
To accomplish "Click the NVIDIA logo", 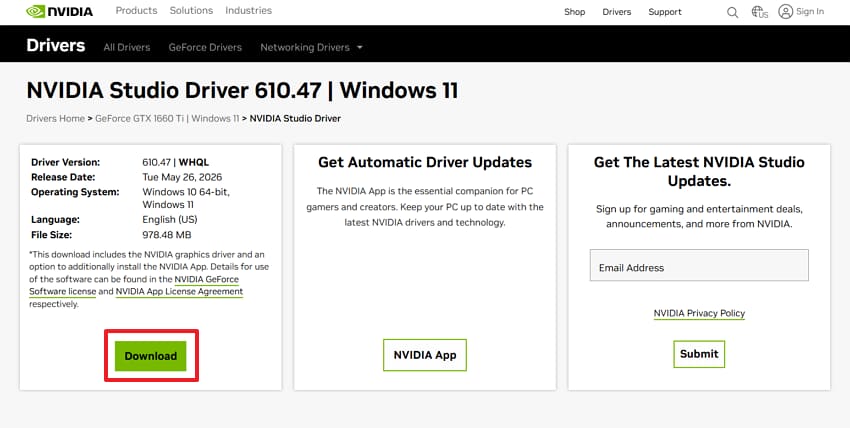I will 59,11.
